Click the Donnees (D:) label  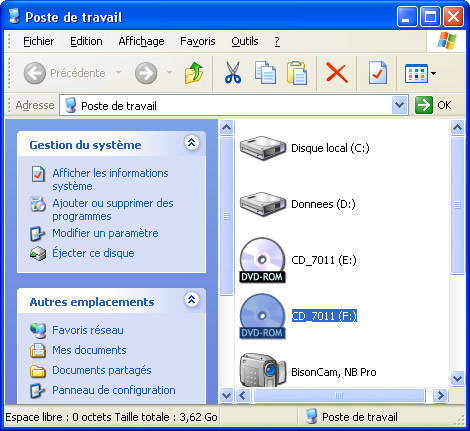click(323, 204)
